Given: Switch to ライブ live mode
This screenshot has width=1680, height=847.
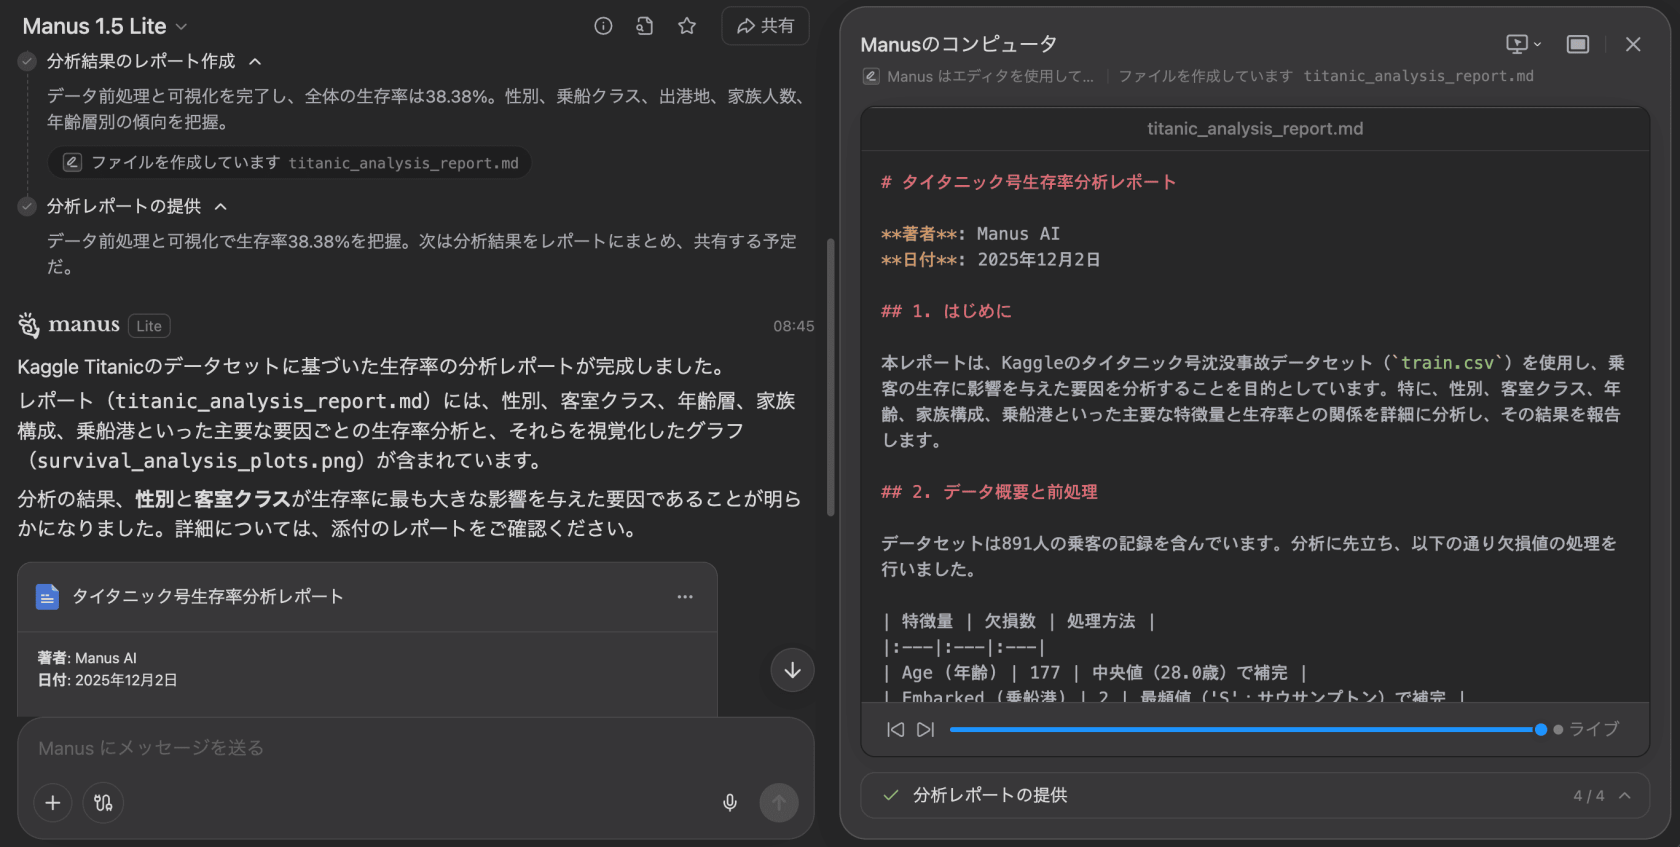Looking at the screenshot, I should click(1586, 730).
